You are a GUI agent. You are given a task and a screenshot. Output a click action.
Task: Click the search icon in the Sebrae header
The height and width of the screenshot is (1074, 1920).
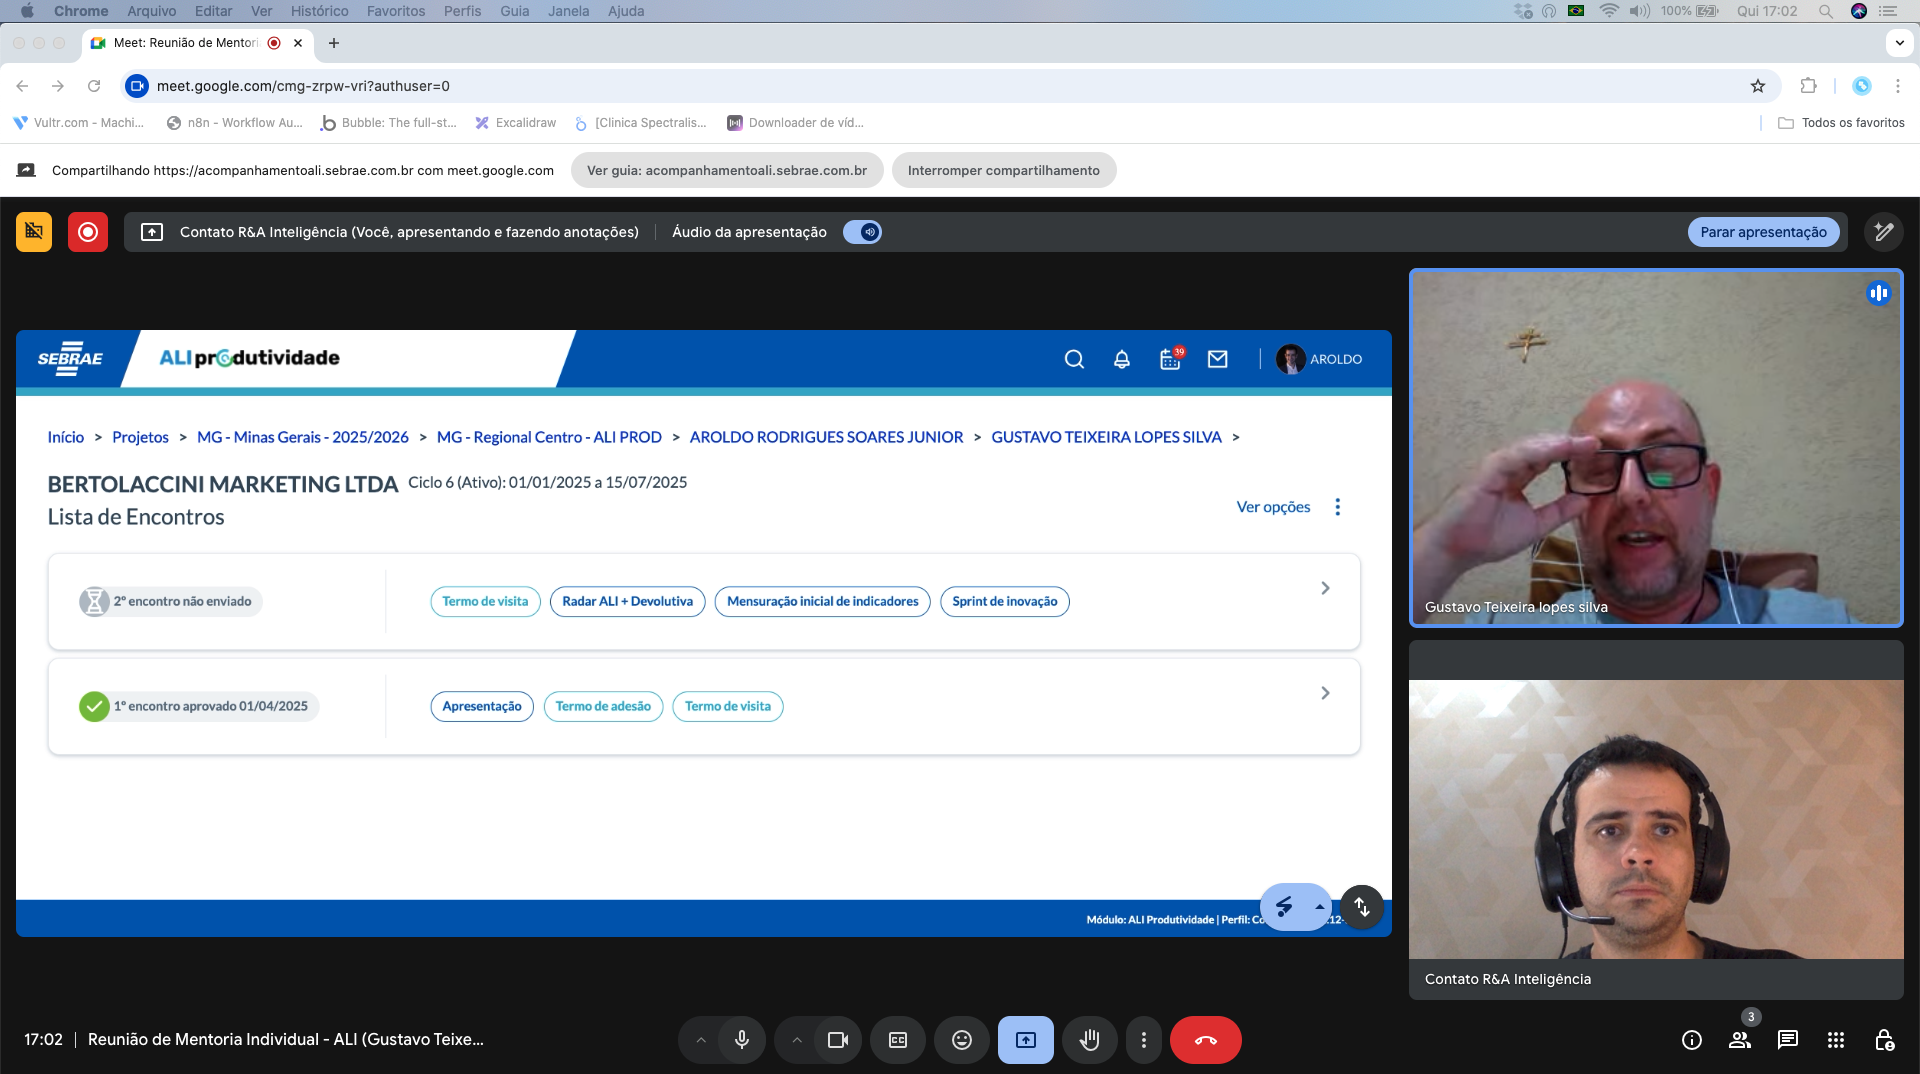(1074, 359)
